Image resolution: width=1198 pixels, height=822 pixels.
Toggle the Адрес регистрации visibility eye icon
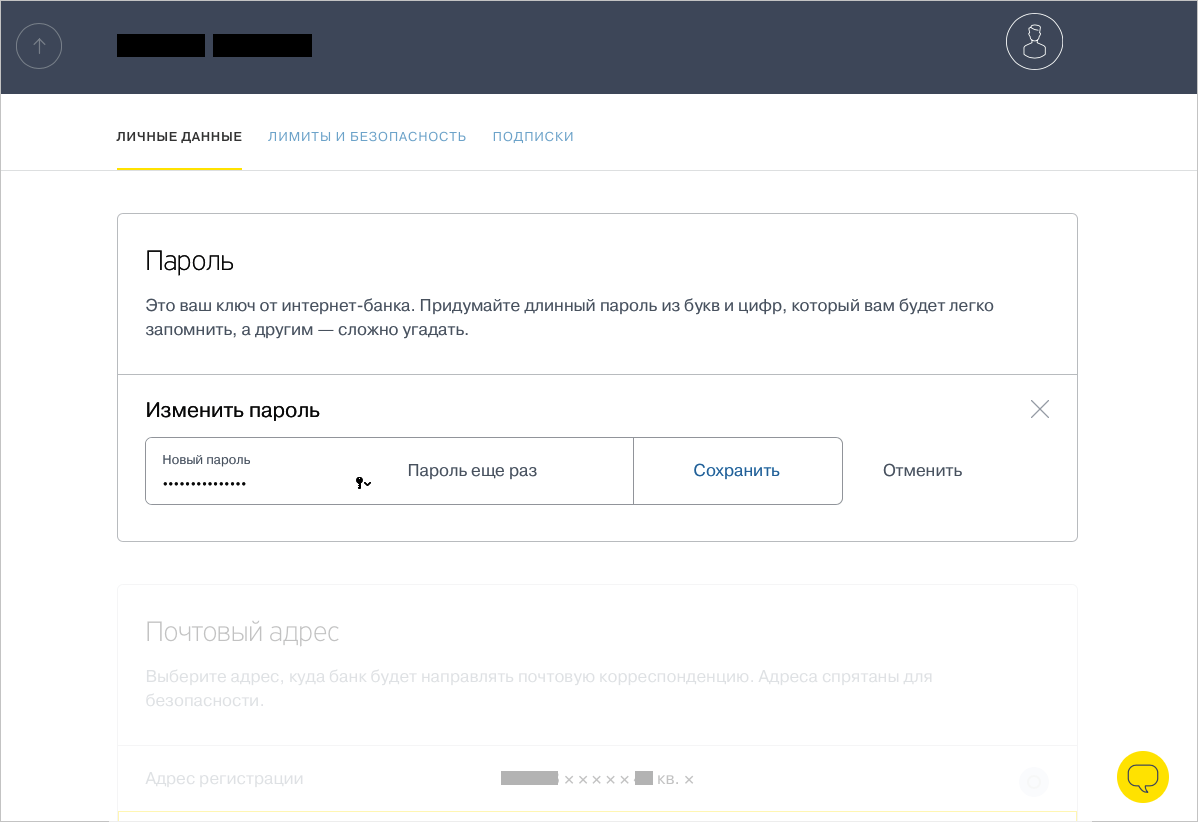coord(1033,781)
